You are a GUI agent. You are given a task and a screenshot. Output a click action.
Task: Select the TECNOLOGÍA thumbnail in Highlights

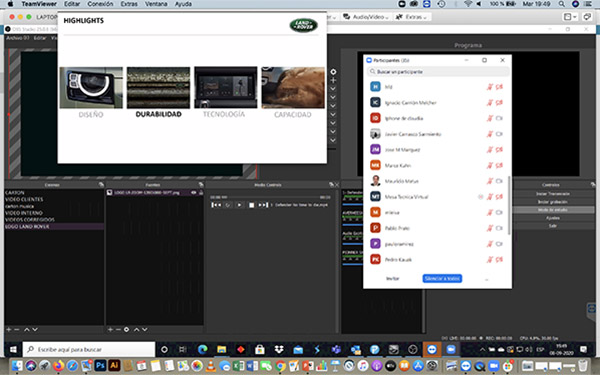pyautogui.click(x=226, y=88)
